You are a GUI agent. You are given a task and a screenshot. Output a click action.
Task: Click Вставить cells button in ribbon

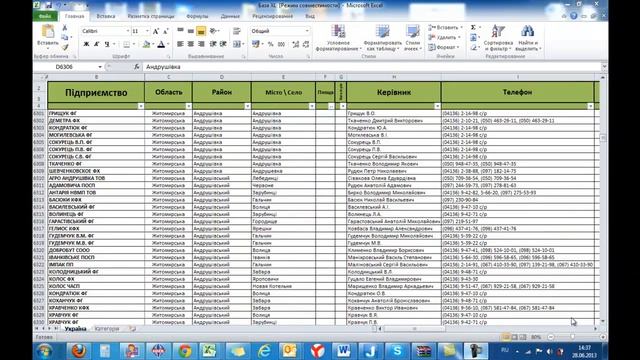[x=445, y=27]
